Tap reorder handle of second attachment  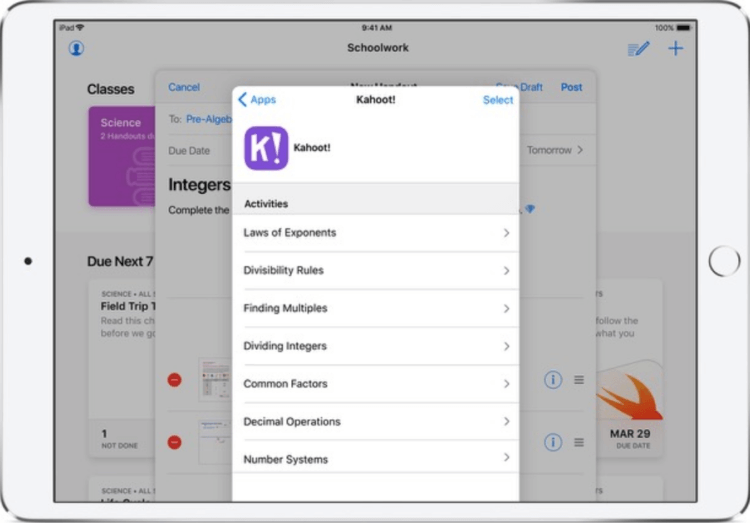point(579,442)
